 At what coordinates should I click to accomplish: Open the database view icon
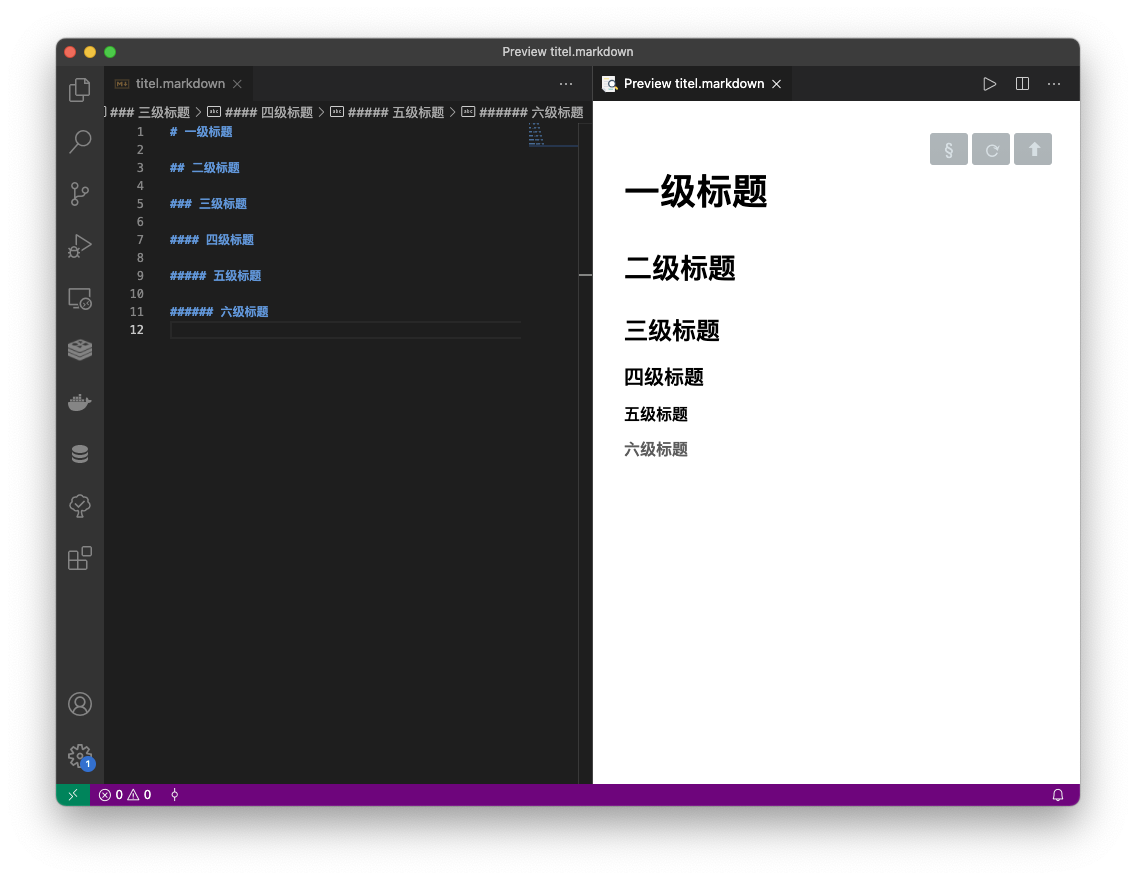(80, 454)
